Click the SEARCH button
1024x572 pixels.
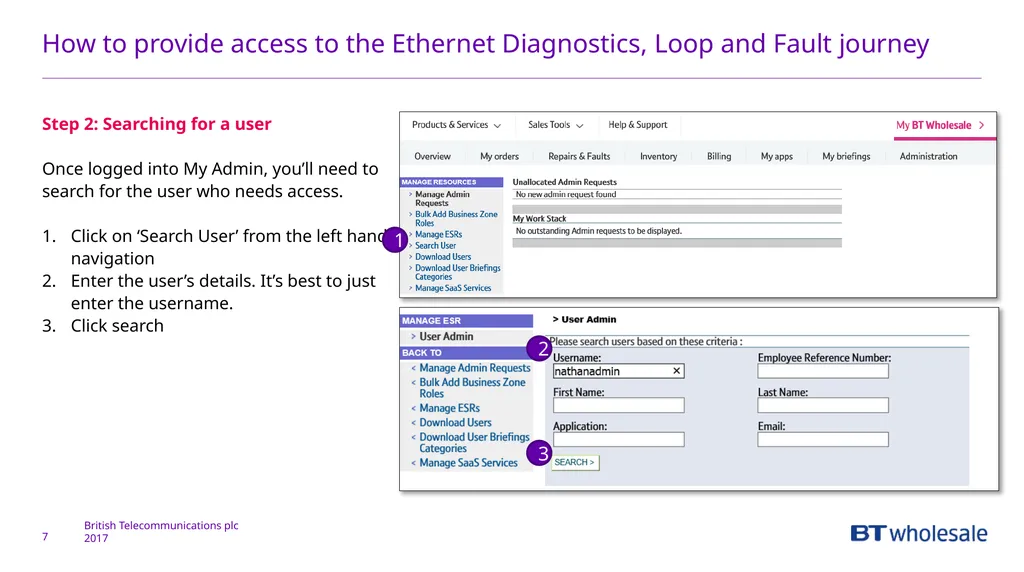[x=575, y=462]
